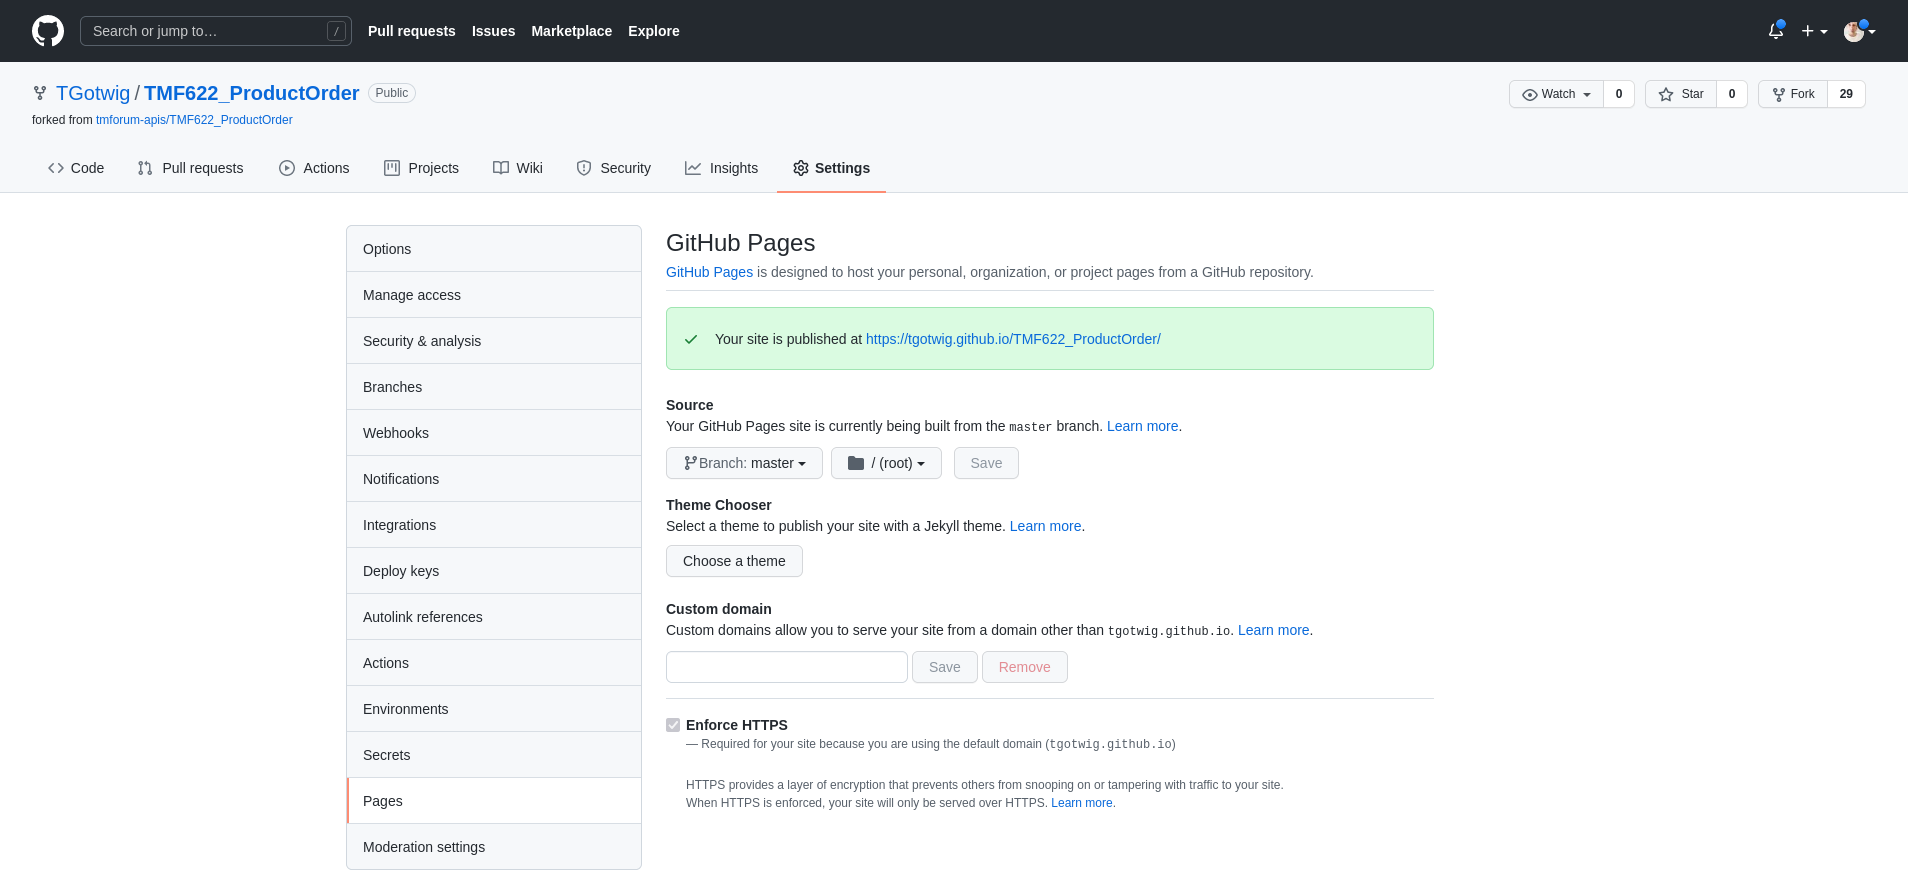
Task: Open Pages in settings sidebar
Action: pyautogui.click(x=494, y=801)
